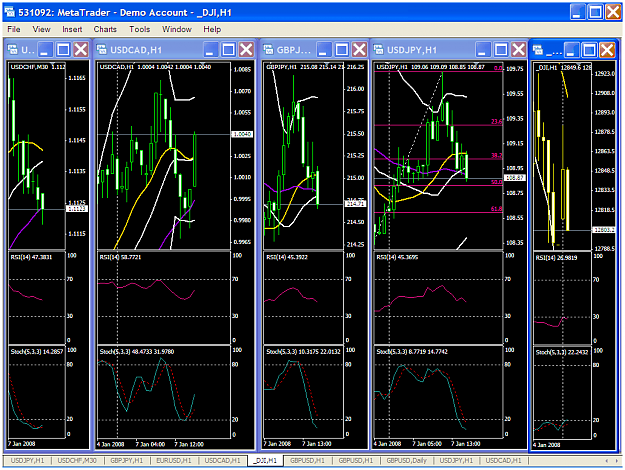
Task: Click the USDCAD Stoch(5,3,3) indicator label
Action: 137,352
